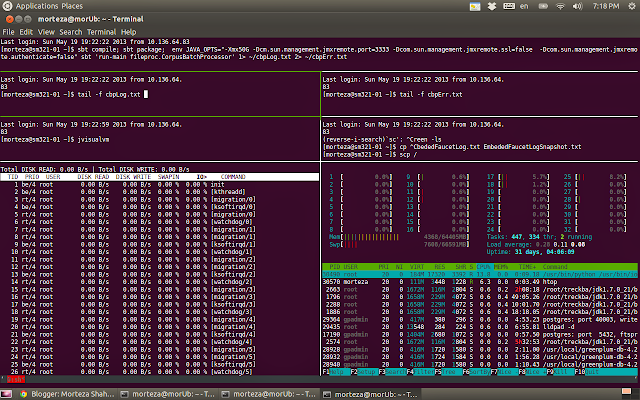The height and width of the screenshot is (400, 640).
Task: Open the system gear session menu
Action: (631, 6)
